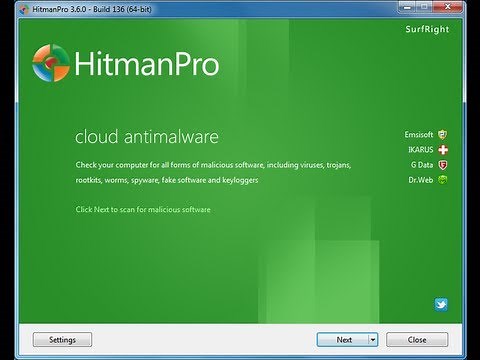Click the HitmanPro logo icon
Screen dimensions: 480x360
coord(51,63)
